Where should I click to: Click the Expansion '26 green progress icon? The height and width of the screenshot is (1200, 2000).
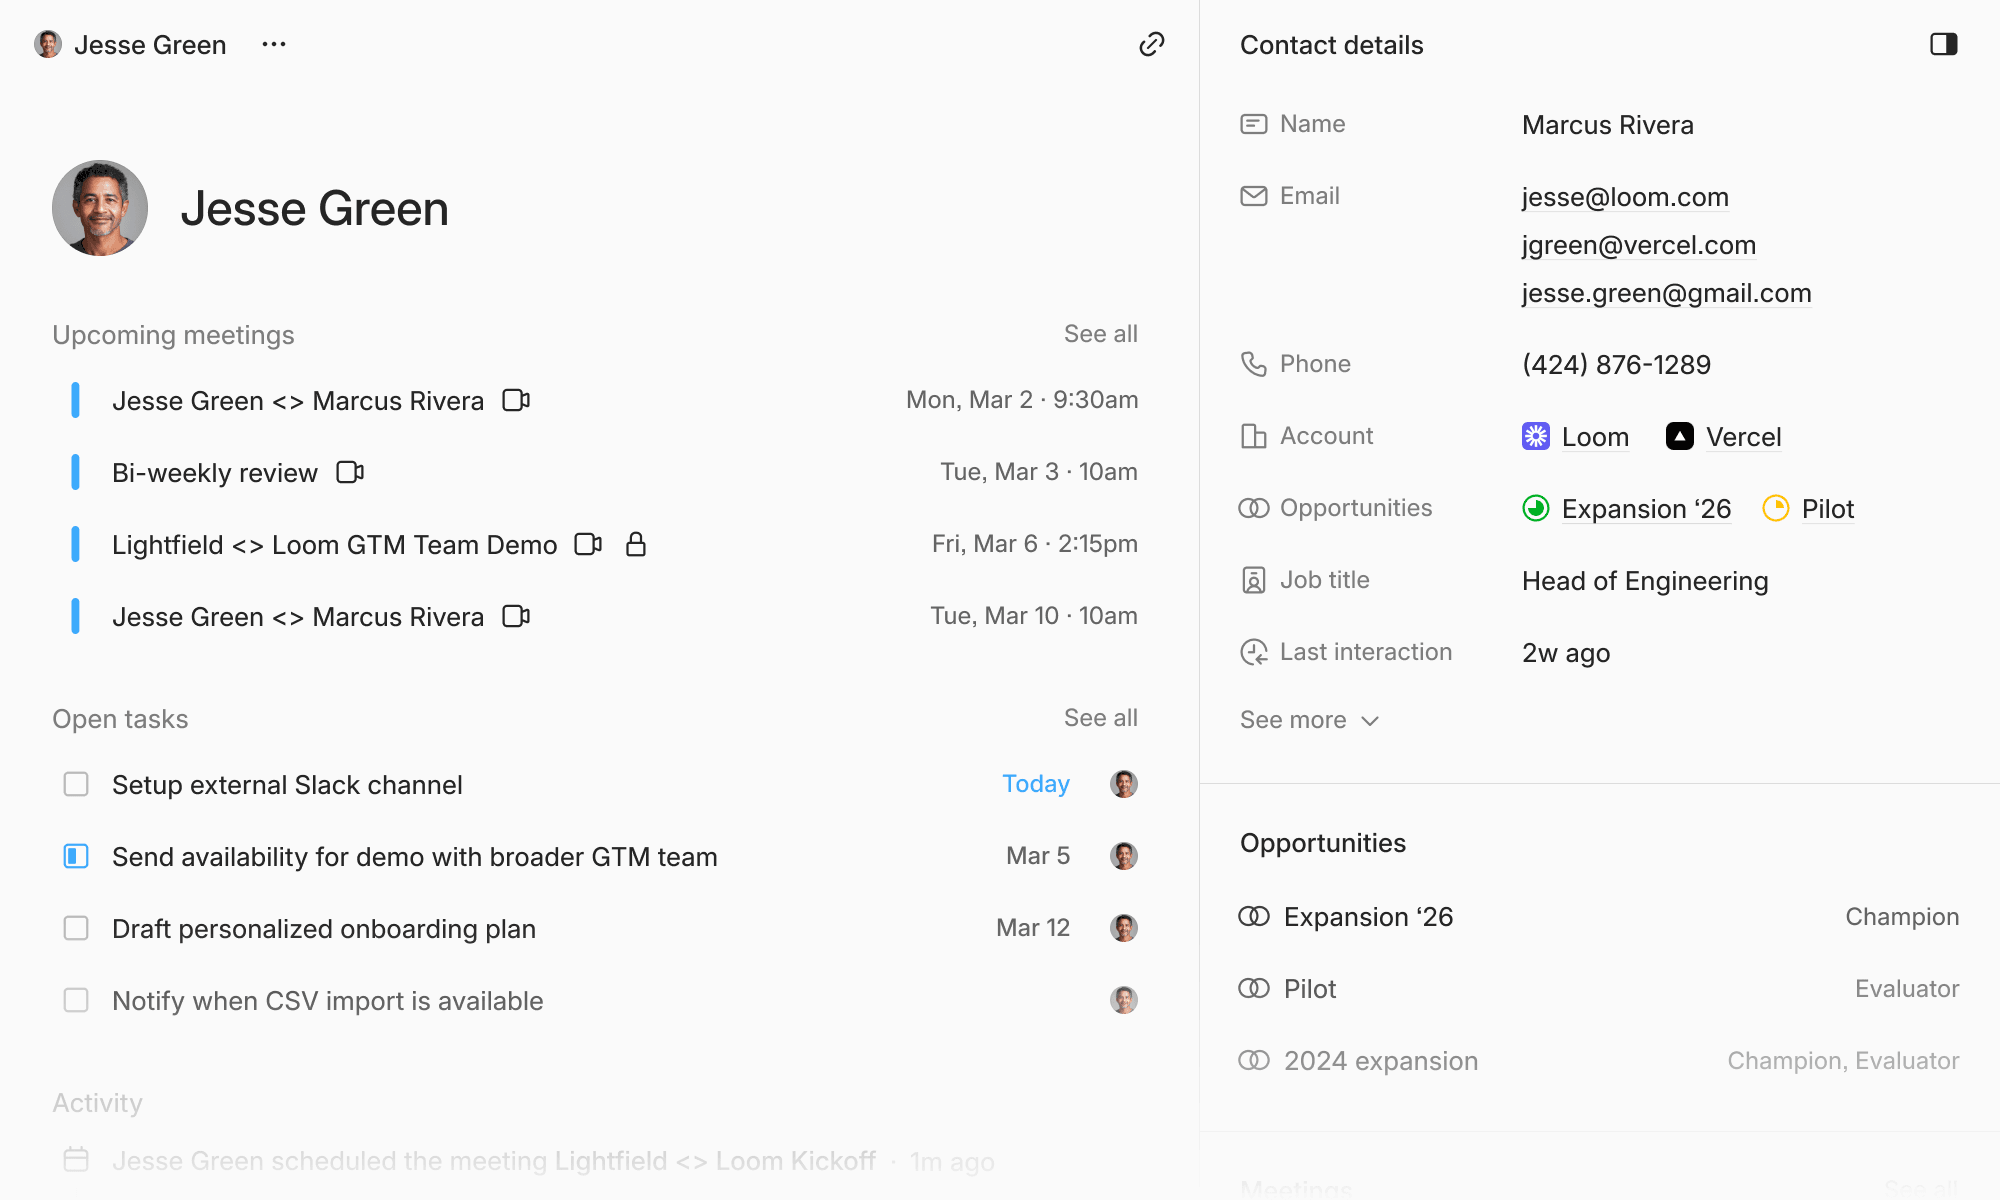[1535, 508]
